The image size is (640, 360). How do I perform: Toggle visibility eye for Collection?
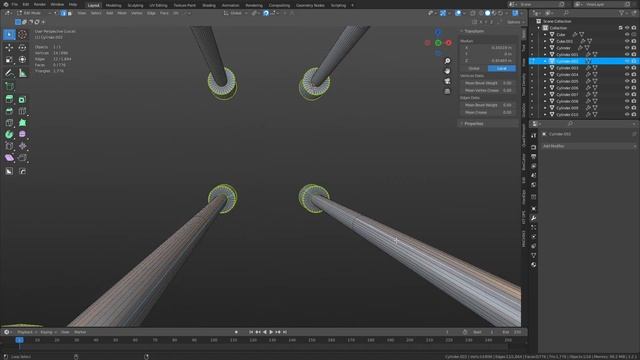627,28
